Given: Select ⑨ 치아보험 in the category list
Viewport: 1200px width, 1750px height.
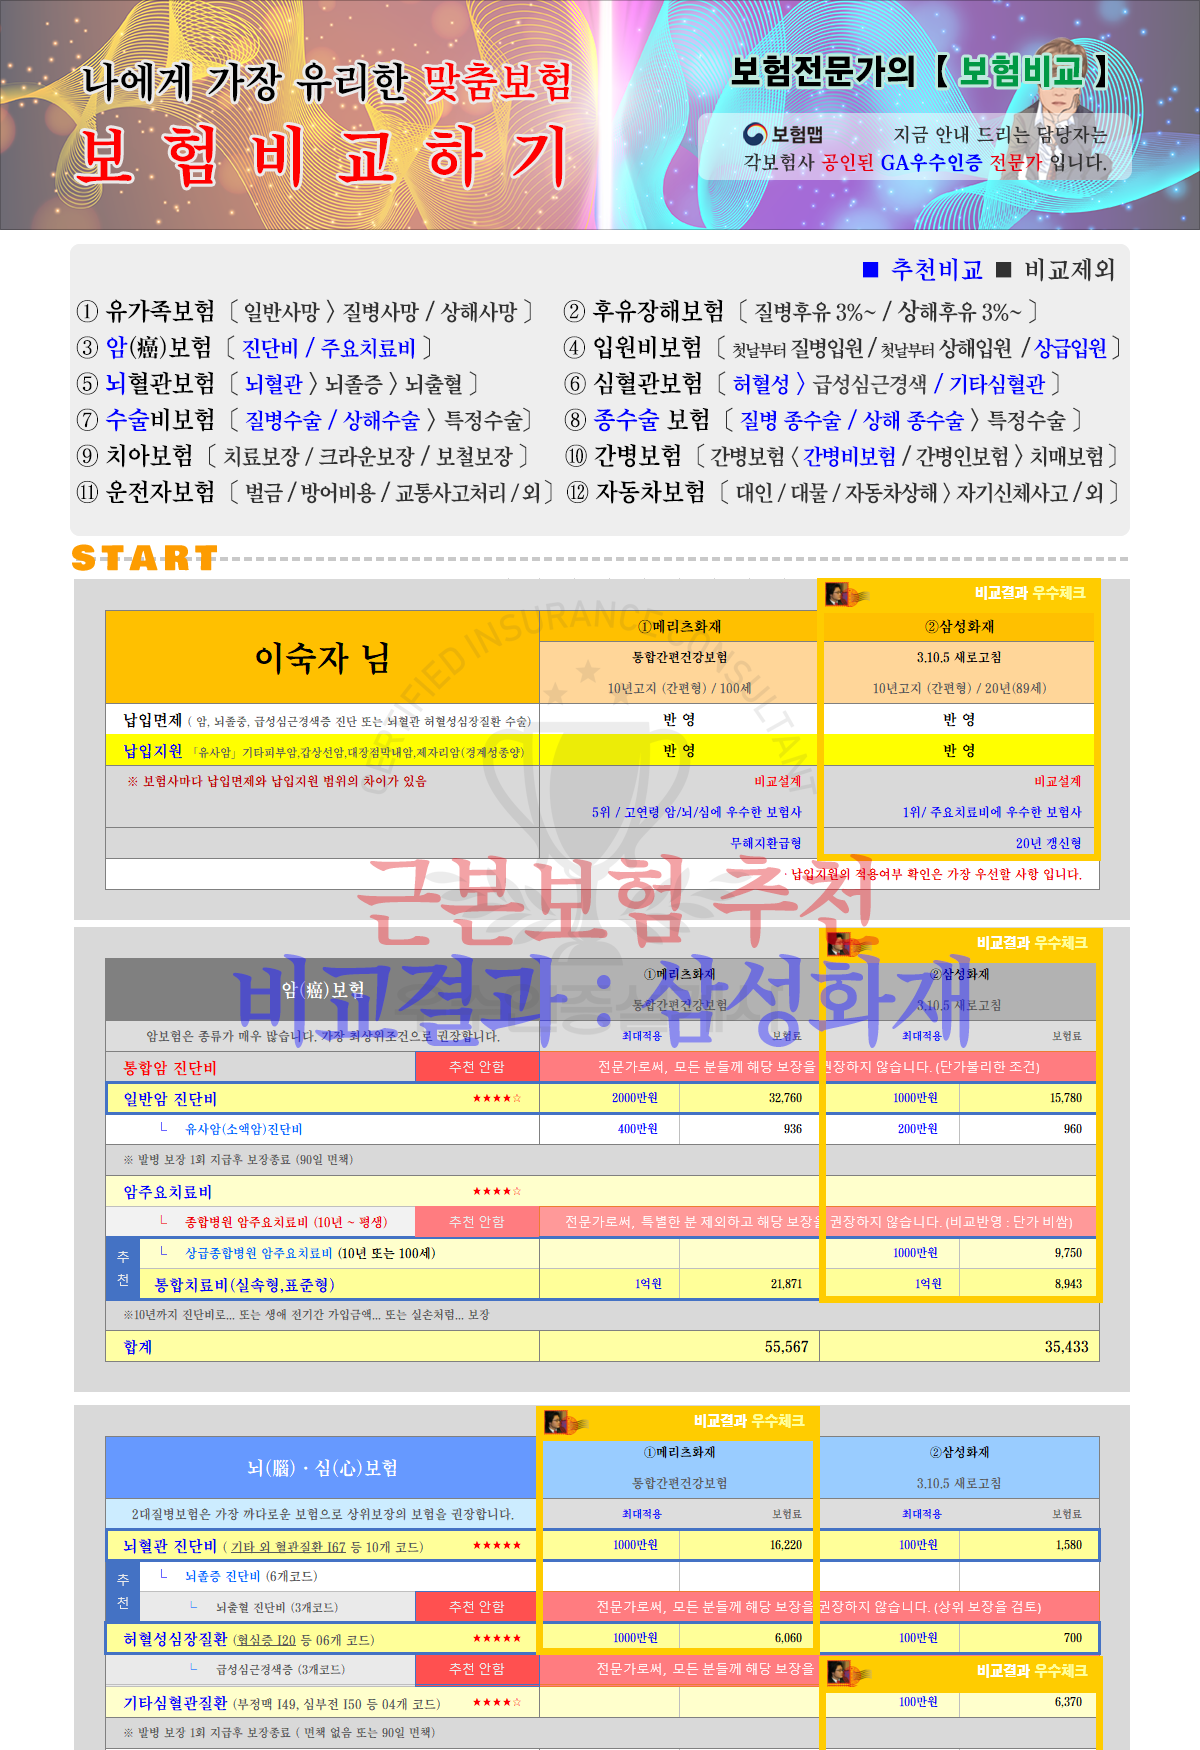Looking at the screenshot, I should (135, 456).
